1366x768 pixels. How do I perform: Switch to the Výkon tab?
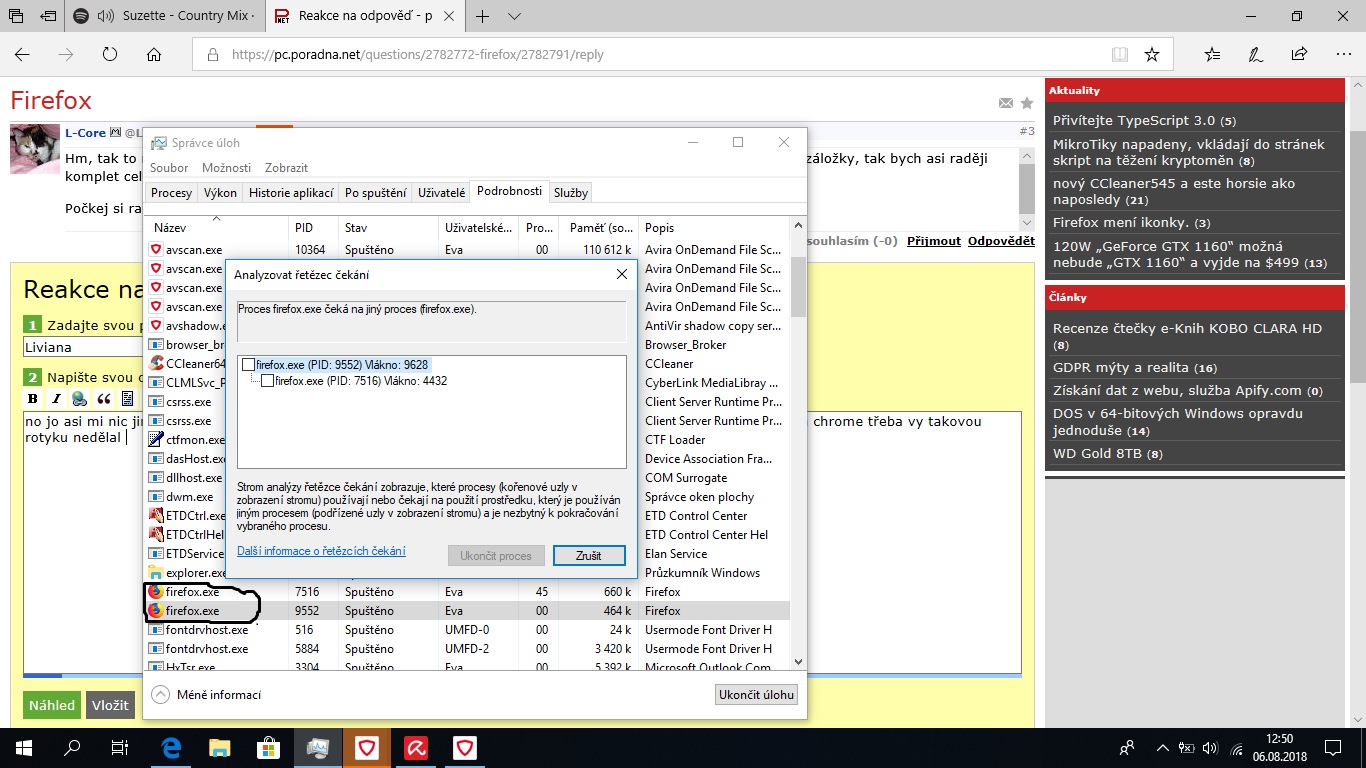(x=220, y=192)
